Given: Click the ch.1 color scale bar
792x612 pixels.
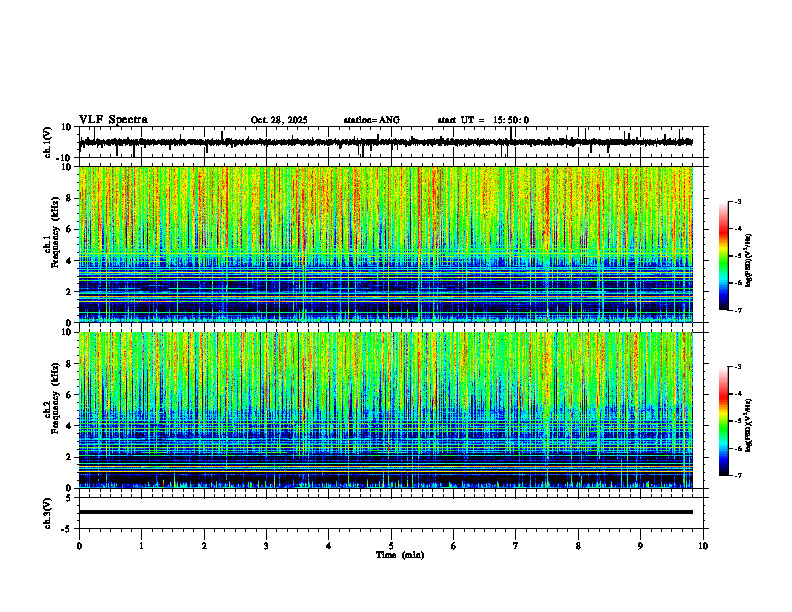Looking at the screenshot, I should [724, 256].
